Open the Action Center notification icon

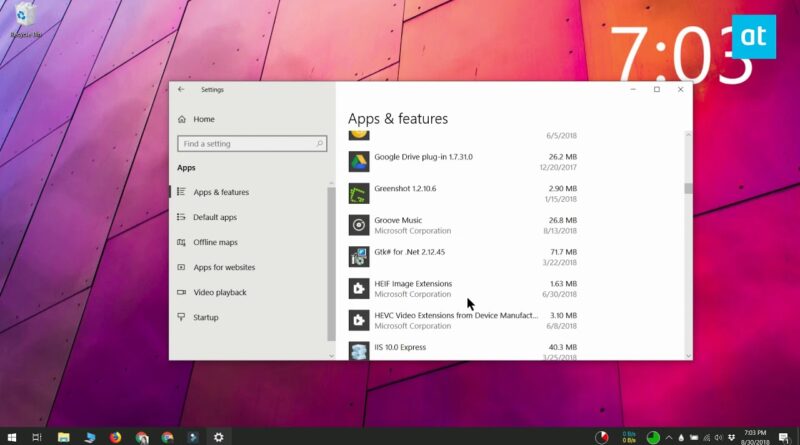coord(784,437)
